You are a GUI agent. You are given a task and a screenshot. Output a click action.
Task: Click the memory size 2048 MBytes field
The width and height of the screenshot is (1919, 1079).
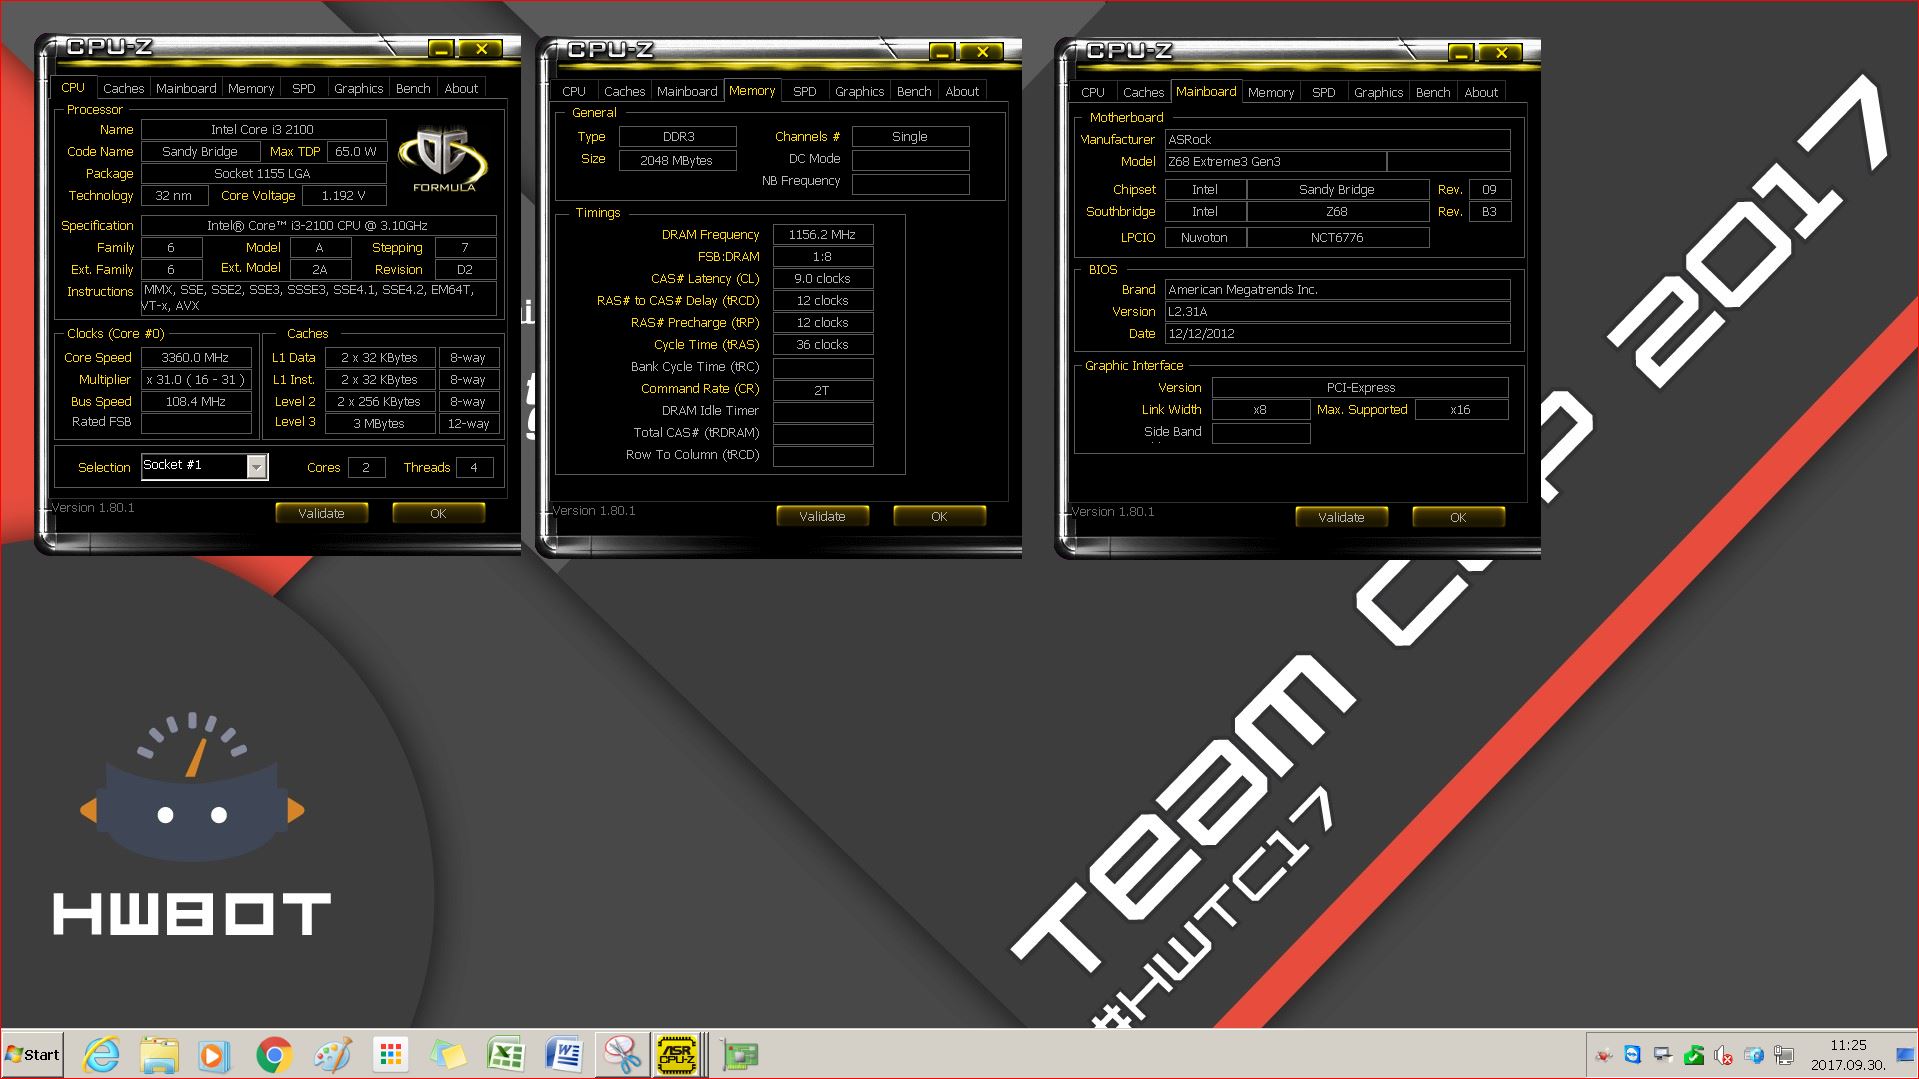[678, 160]
